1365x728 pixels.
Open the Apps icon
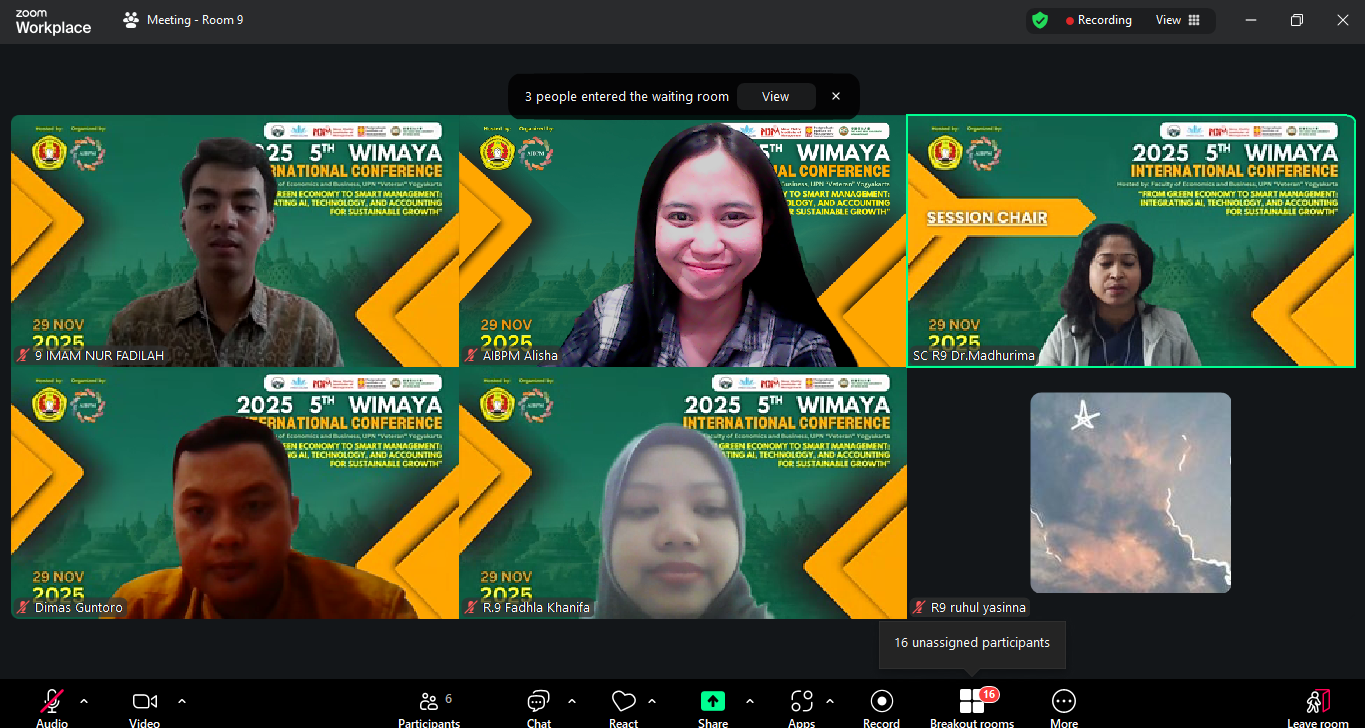[801, 702]
